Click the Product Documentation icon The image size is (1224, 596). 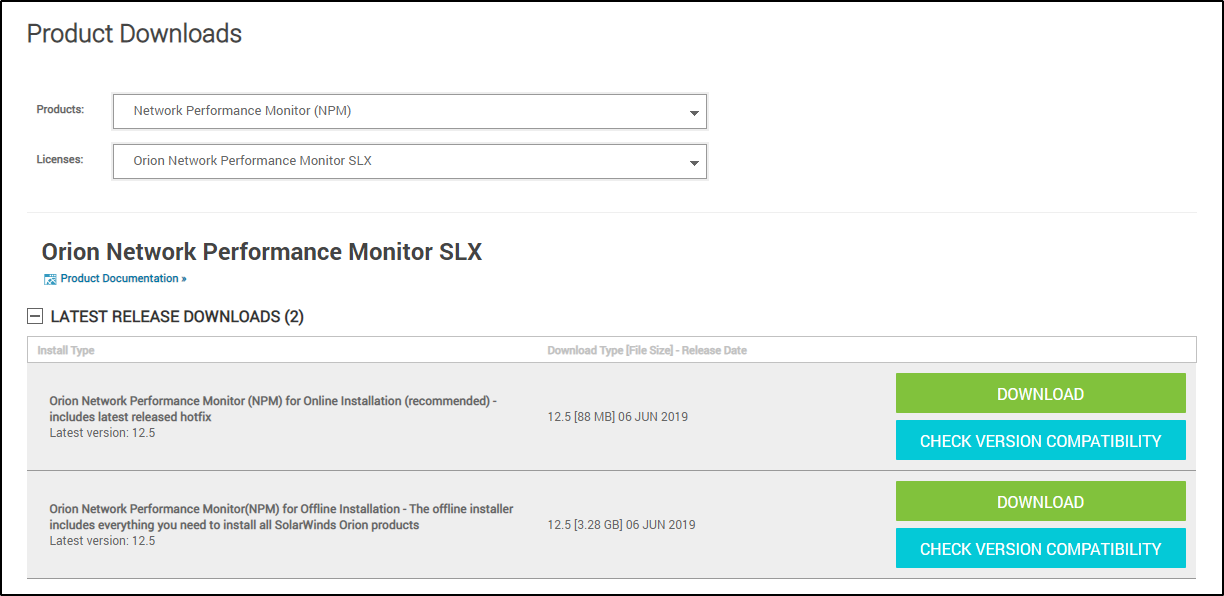coord(50,279)
